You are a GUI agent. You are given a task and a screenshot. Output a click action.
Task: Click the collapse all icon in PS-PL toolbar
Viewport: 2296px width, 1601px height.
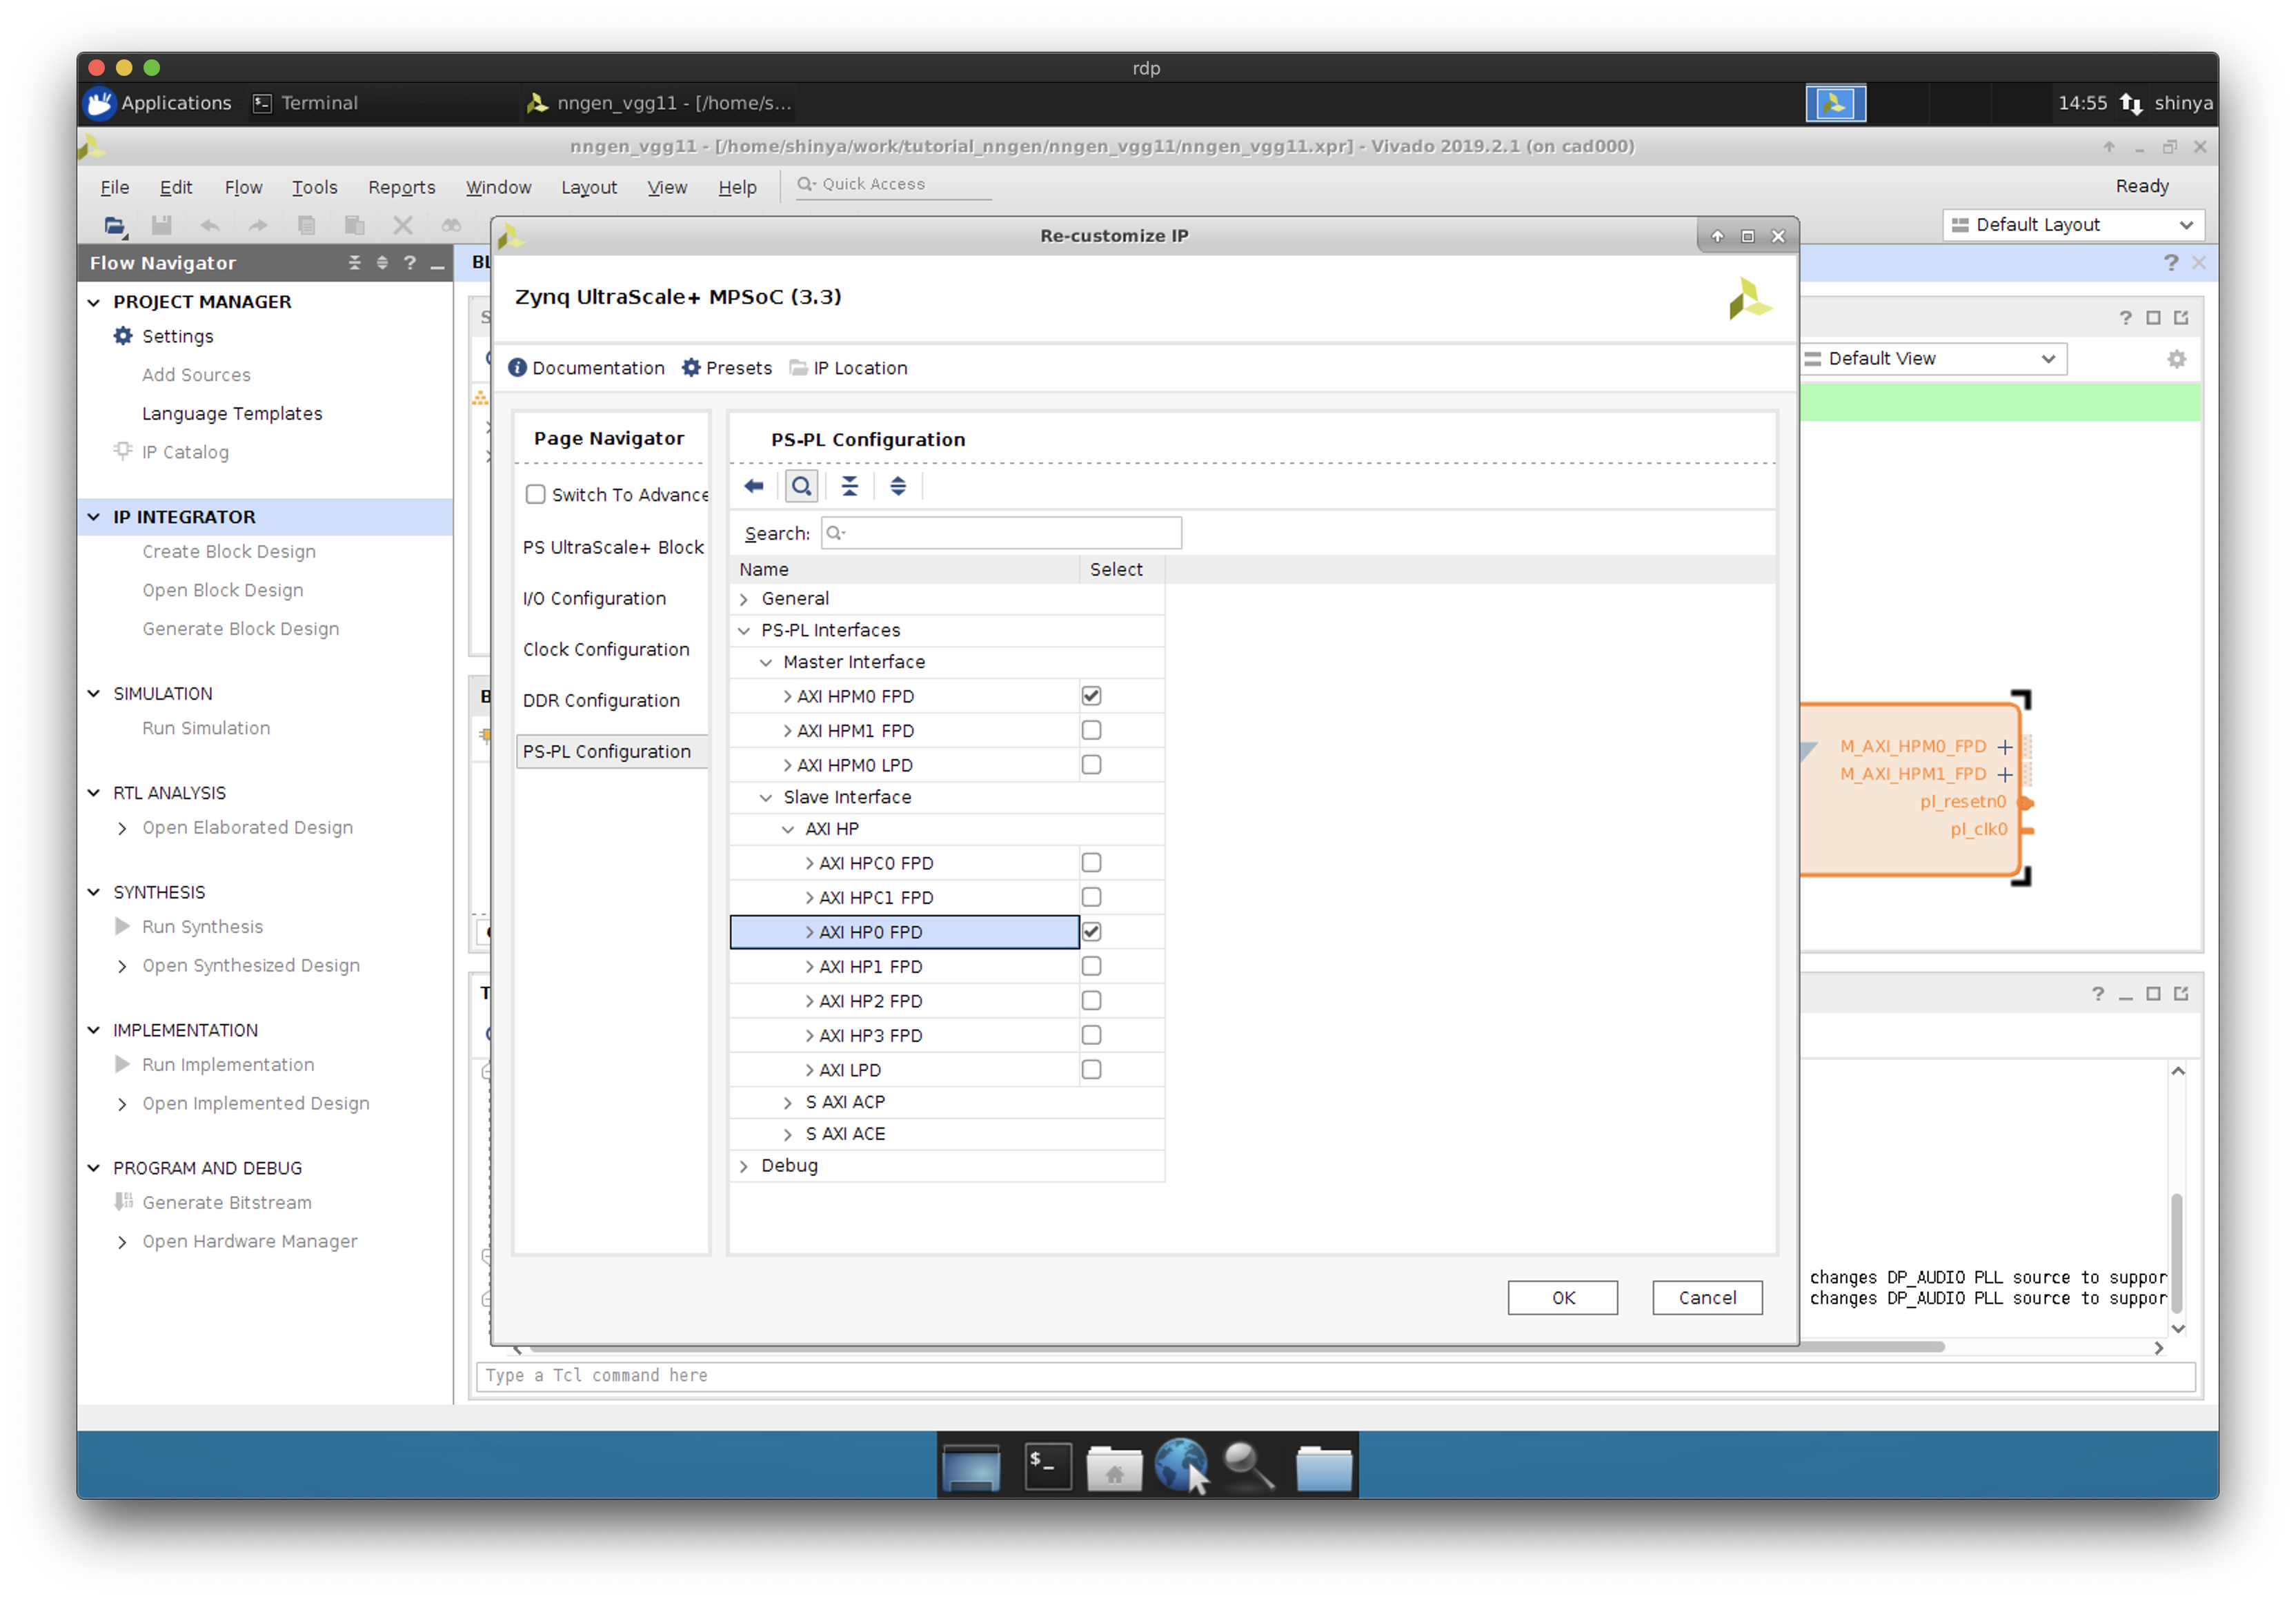pyautogui.click(x=849, y=486)
